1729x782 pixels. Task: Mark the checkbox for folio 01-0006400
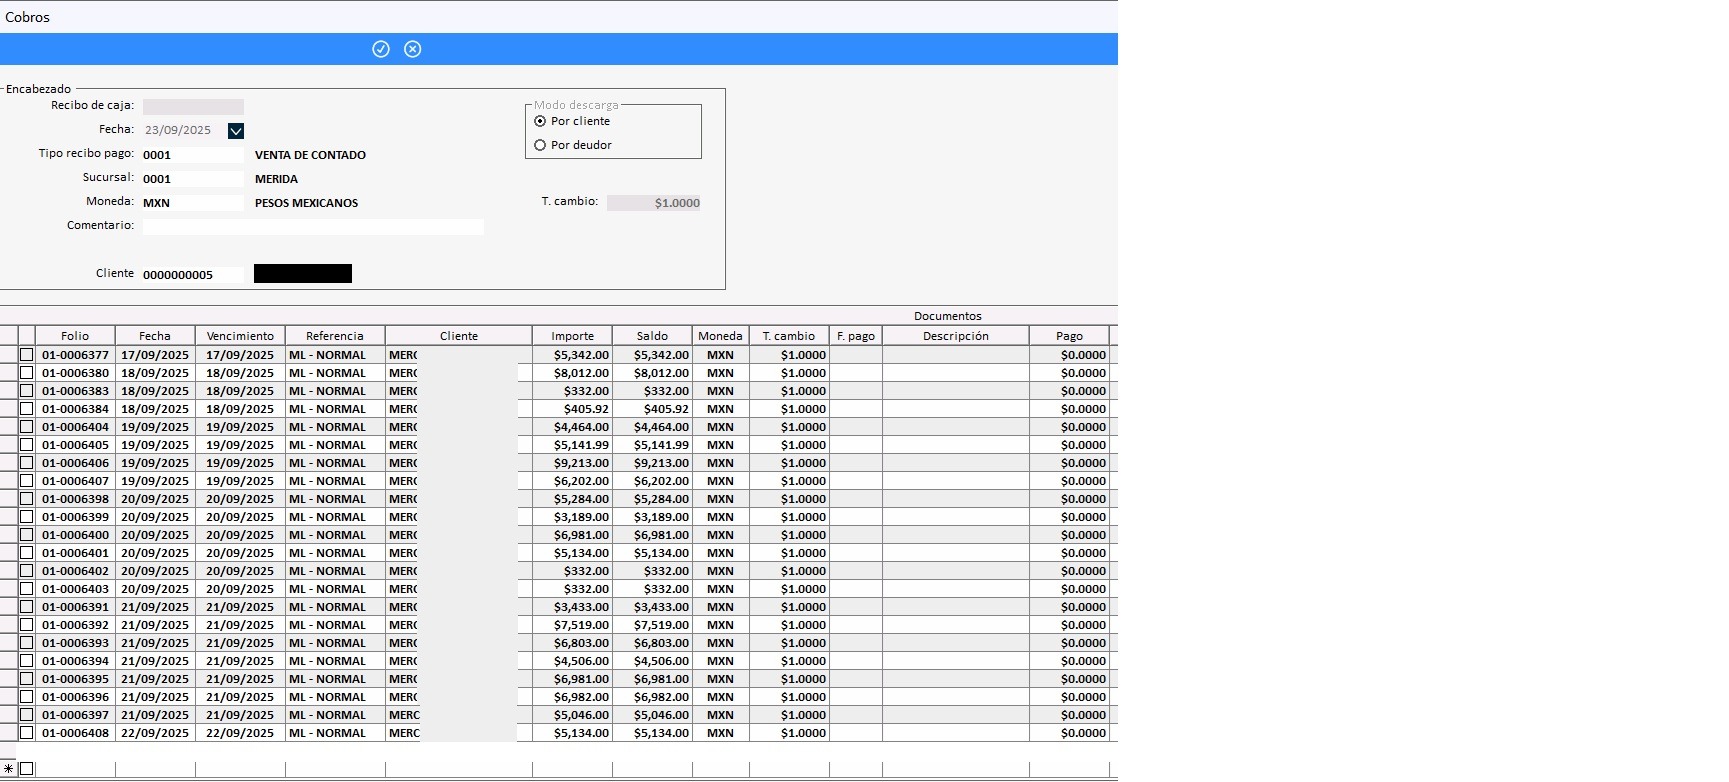[27, 535]
